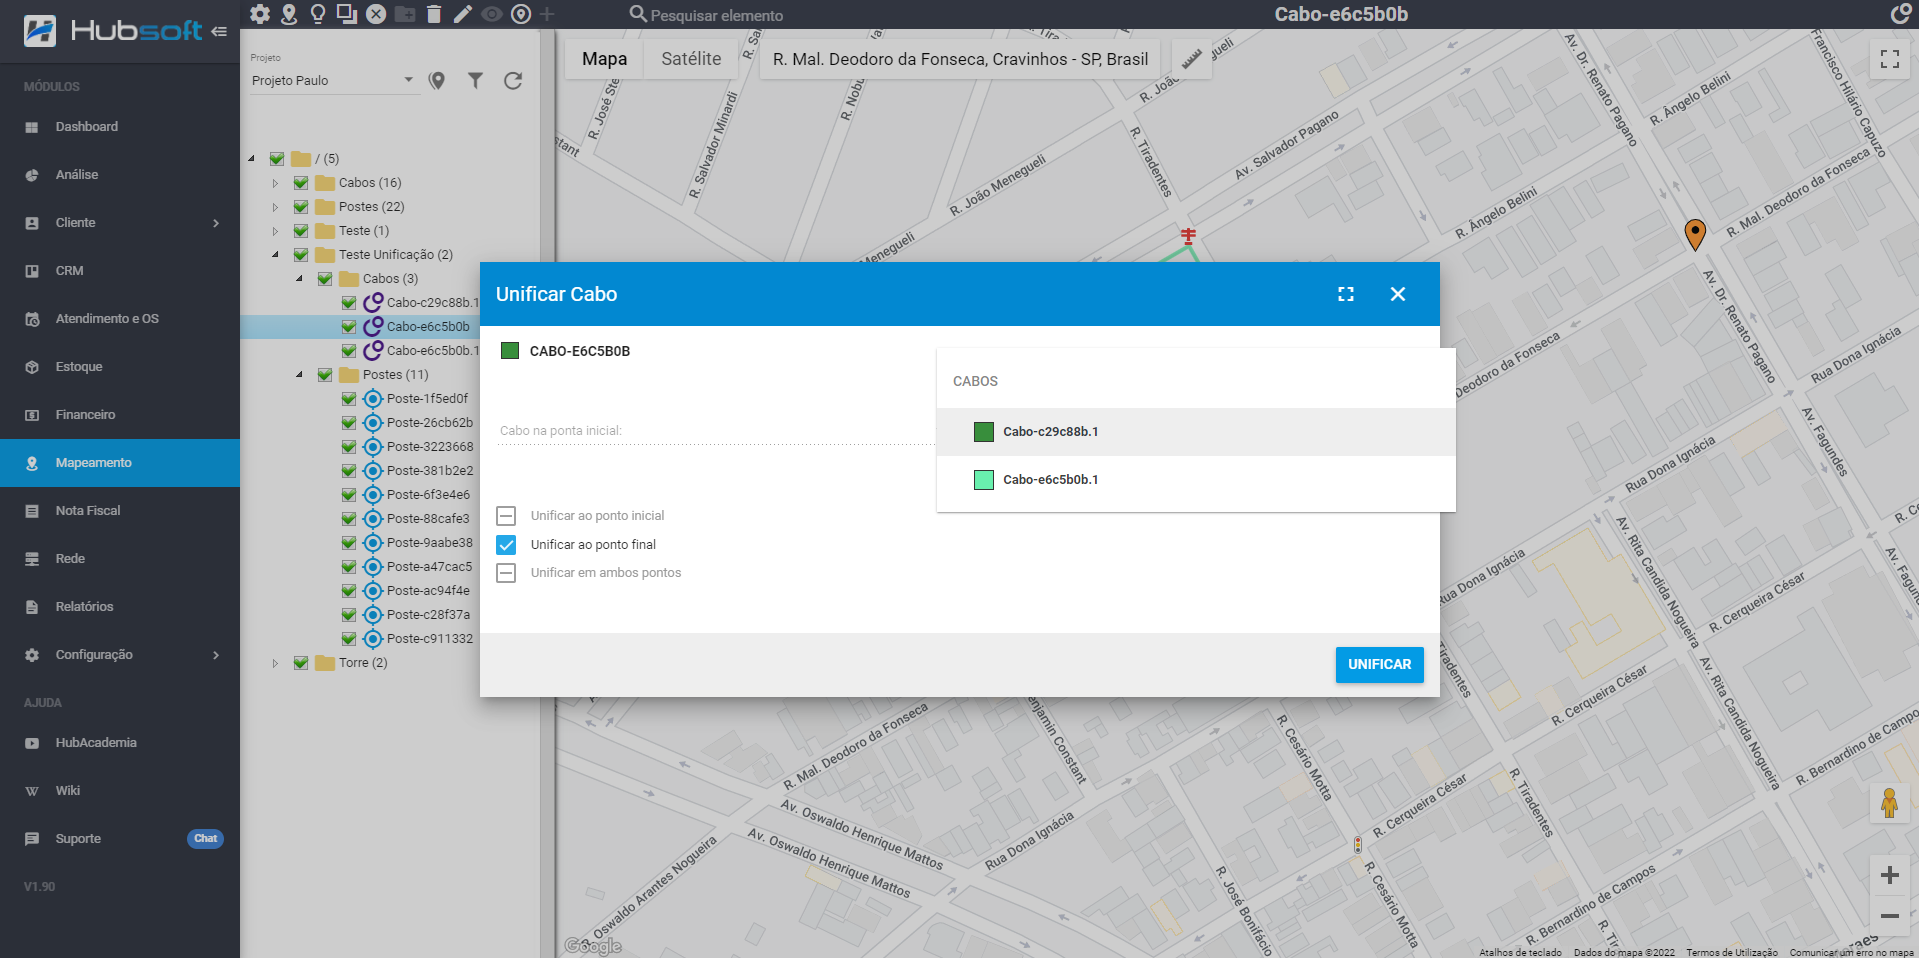This screenshot has width=1919, height=958.
Task: Click the duplicate layers toolbar icon
Action: [x=347, y=14]
